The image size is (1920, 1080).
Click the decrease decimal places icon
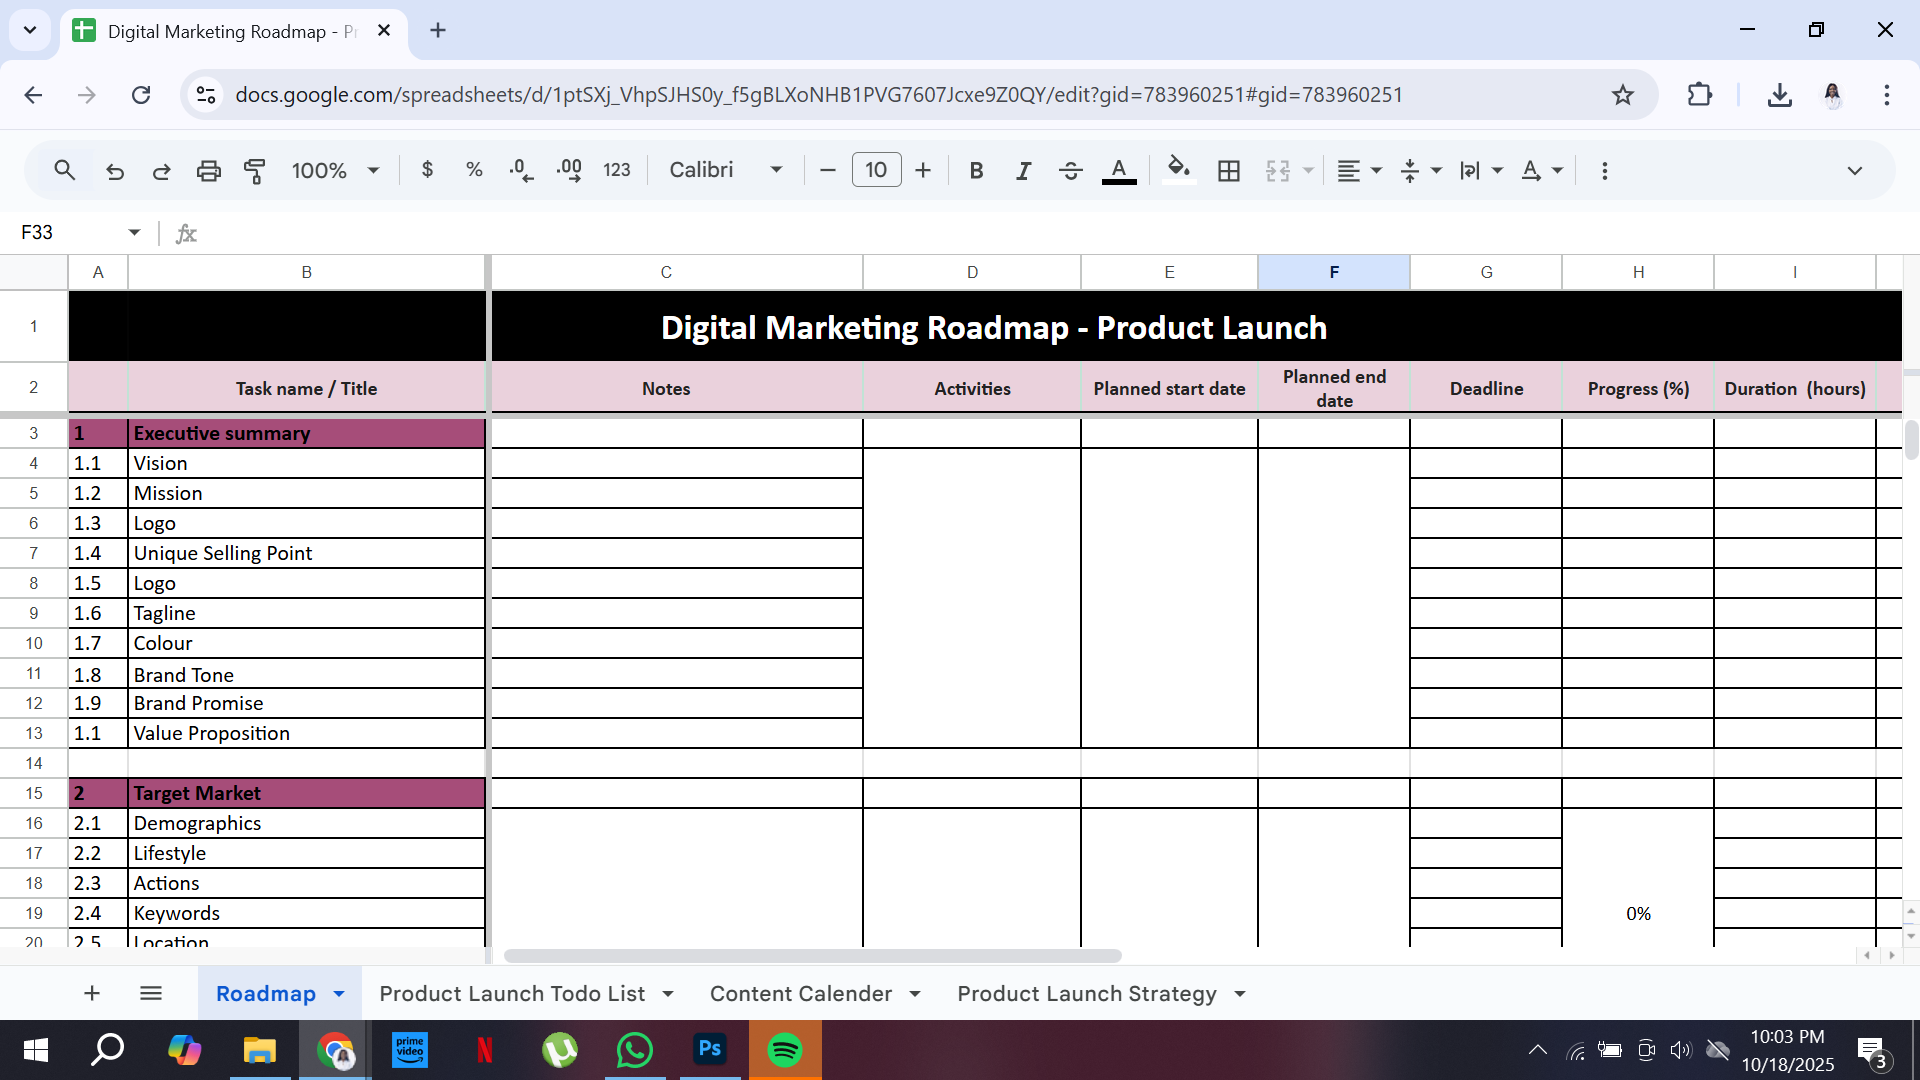click(x=521, y=171)
